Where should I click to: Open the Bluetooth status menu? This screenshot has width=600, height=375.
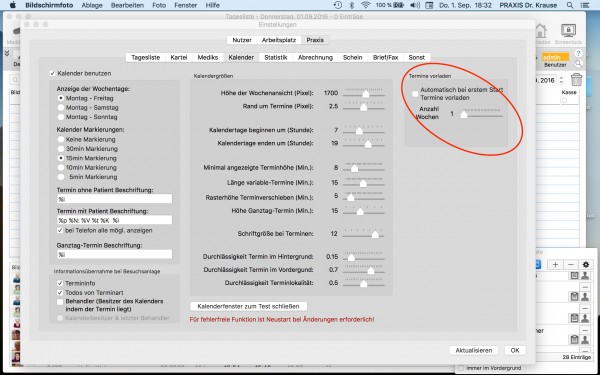tap(352, 5)
